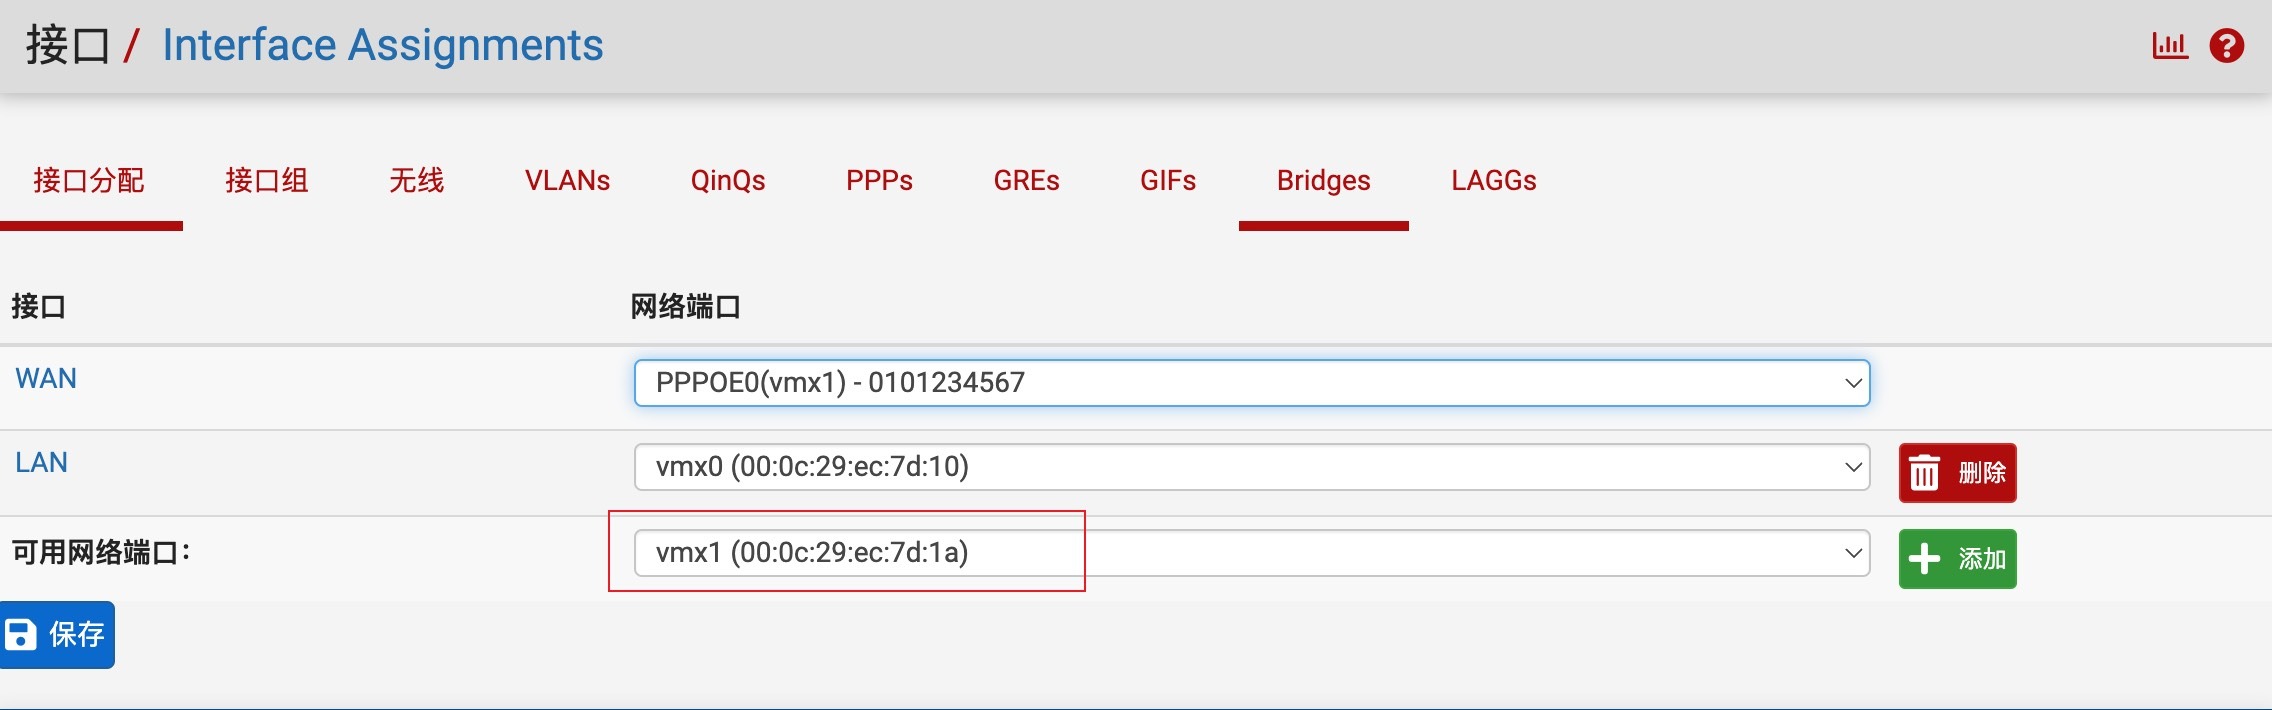Open the PPPs tab
The width and height of the screenshot is (2272, 710).
[x=879, y=181]
